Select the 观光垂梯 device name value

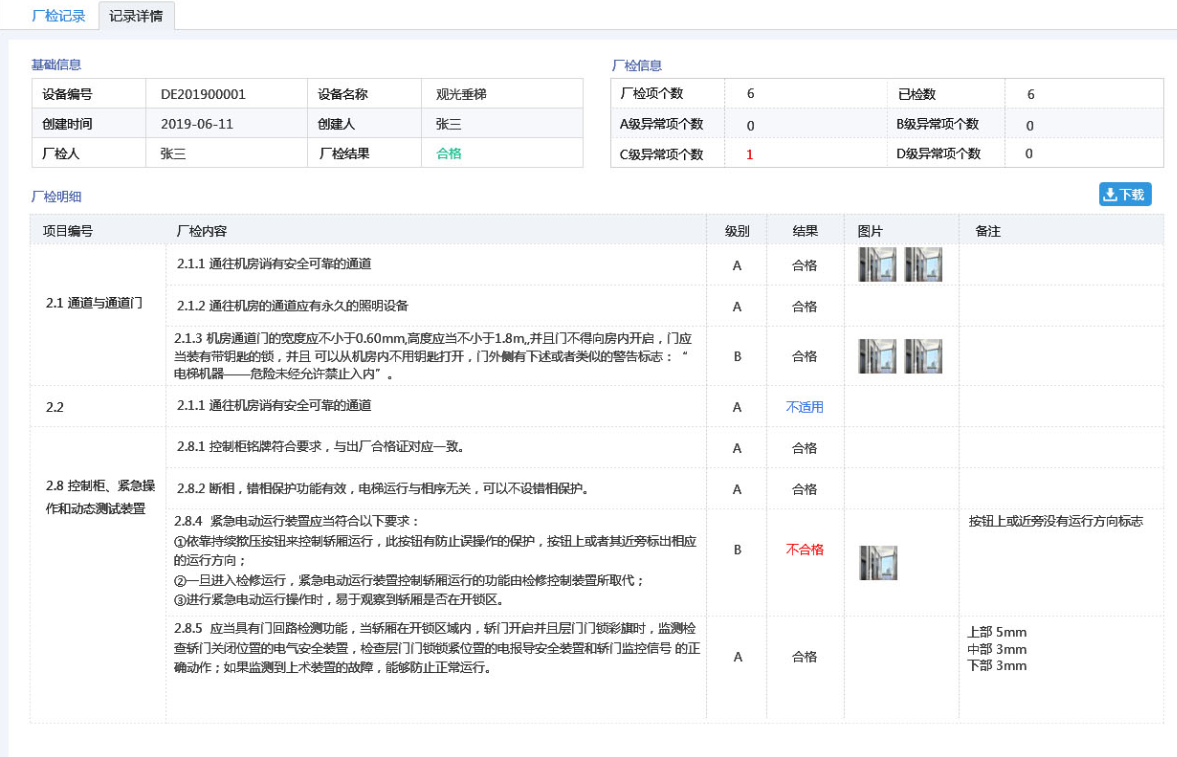461,95
